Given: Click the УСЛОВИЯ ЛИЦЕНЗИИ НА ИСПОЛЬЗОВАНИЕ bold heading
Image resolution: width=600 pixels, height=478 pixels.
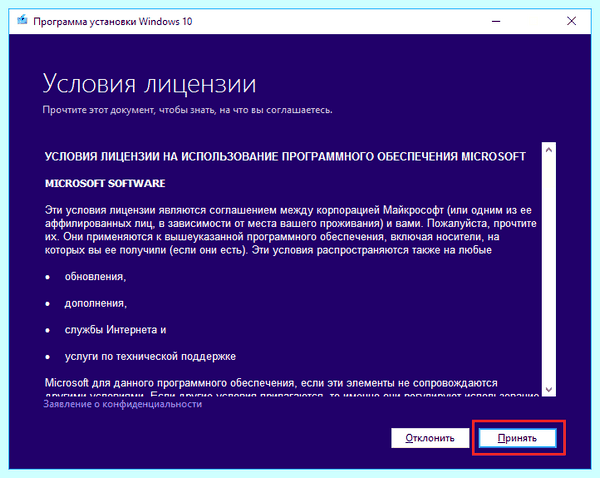Looking at the screenshot, I should click(x=285, y=157).
